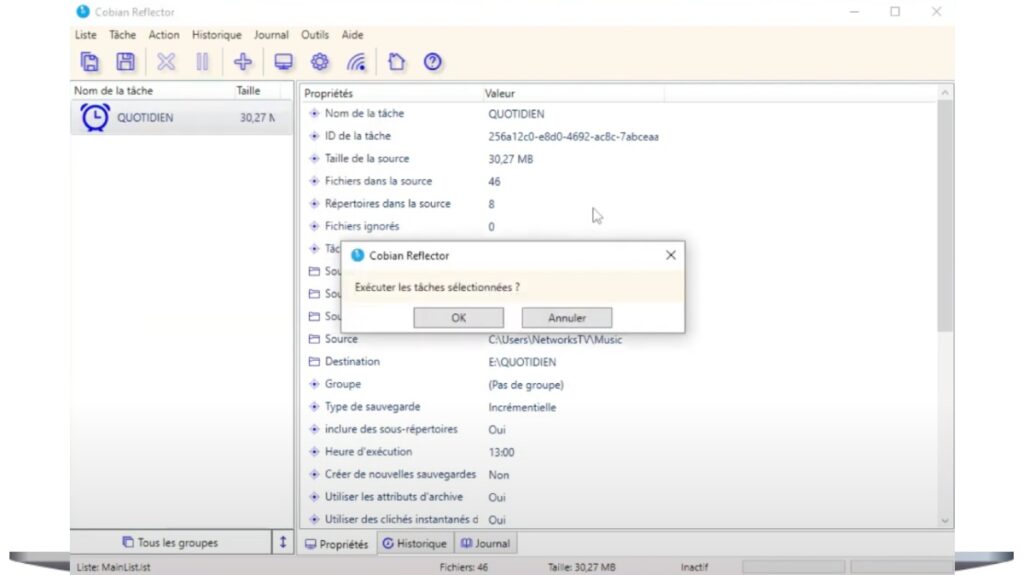
Task: Click the Répertoires dans la source label
Action: [388, 203]
